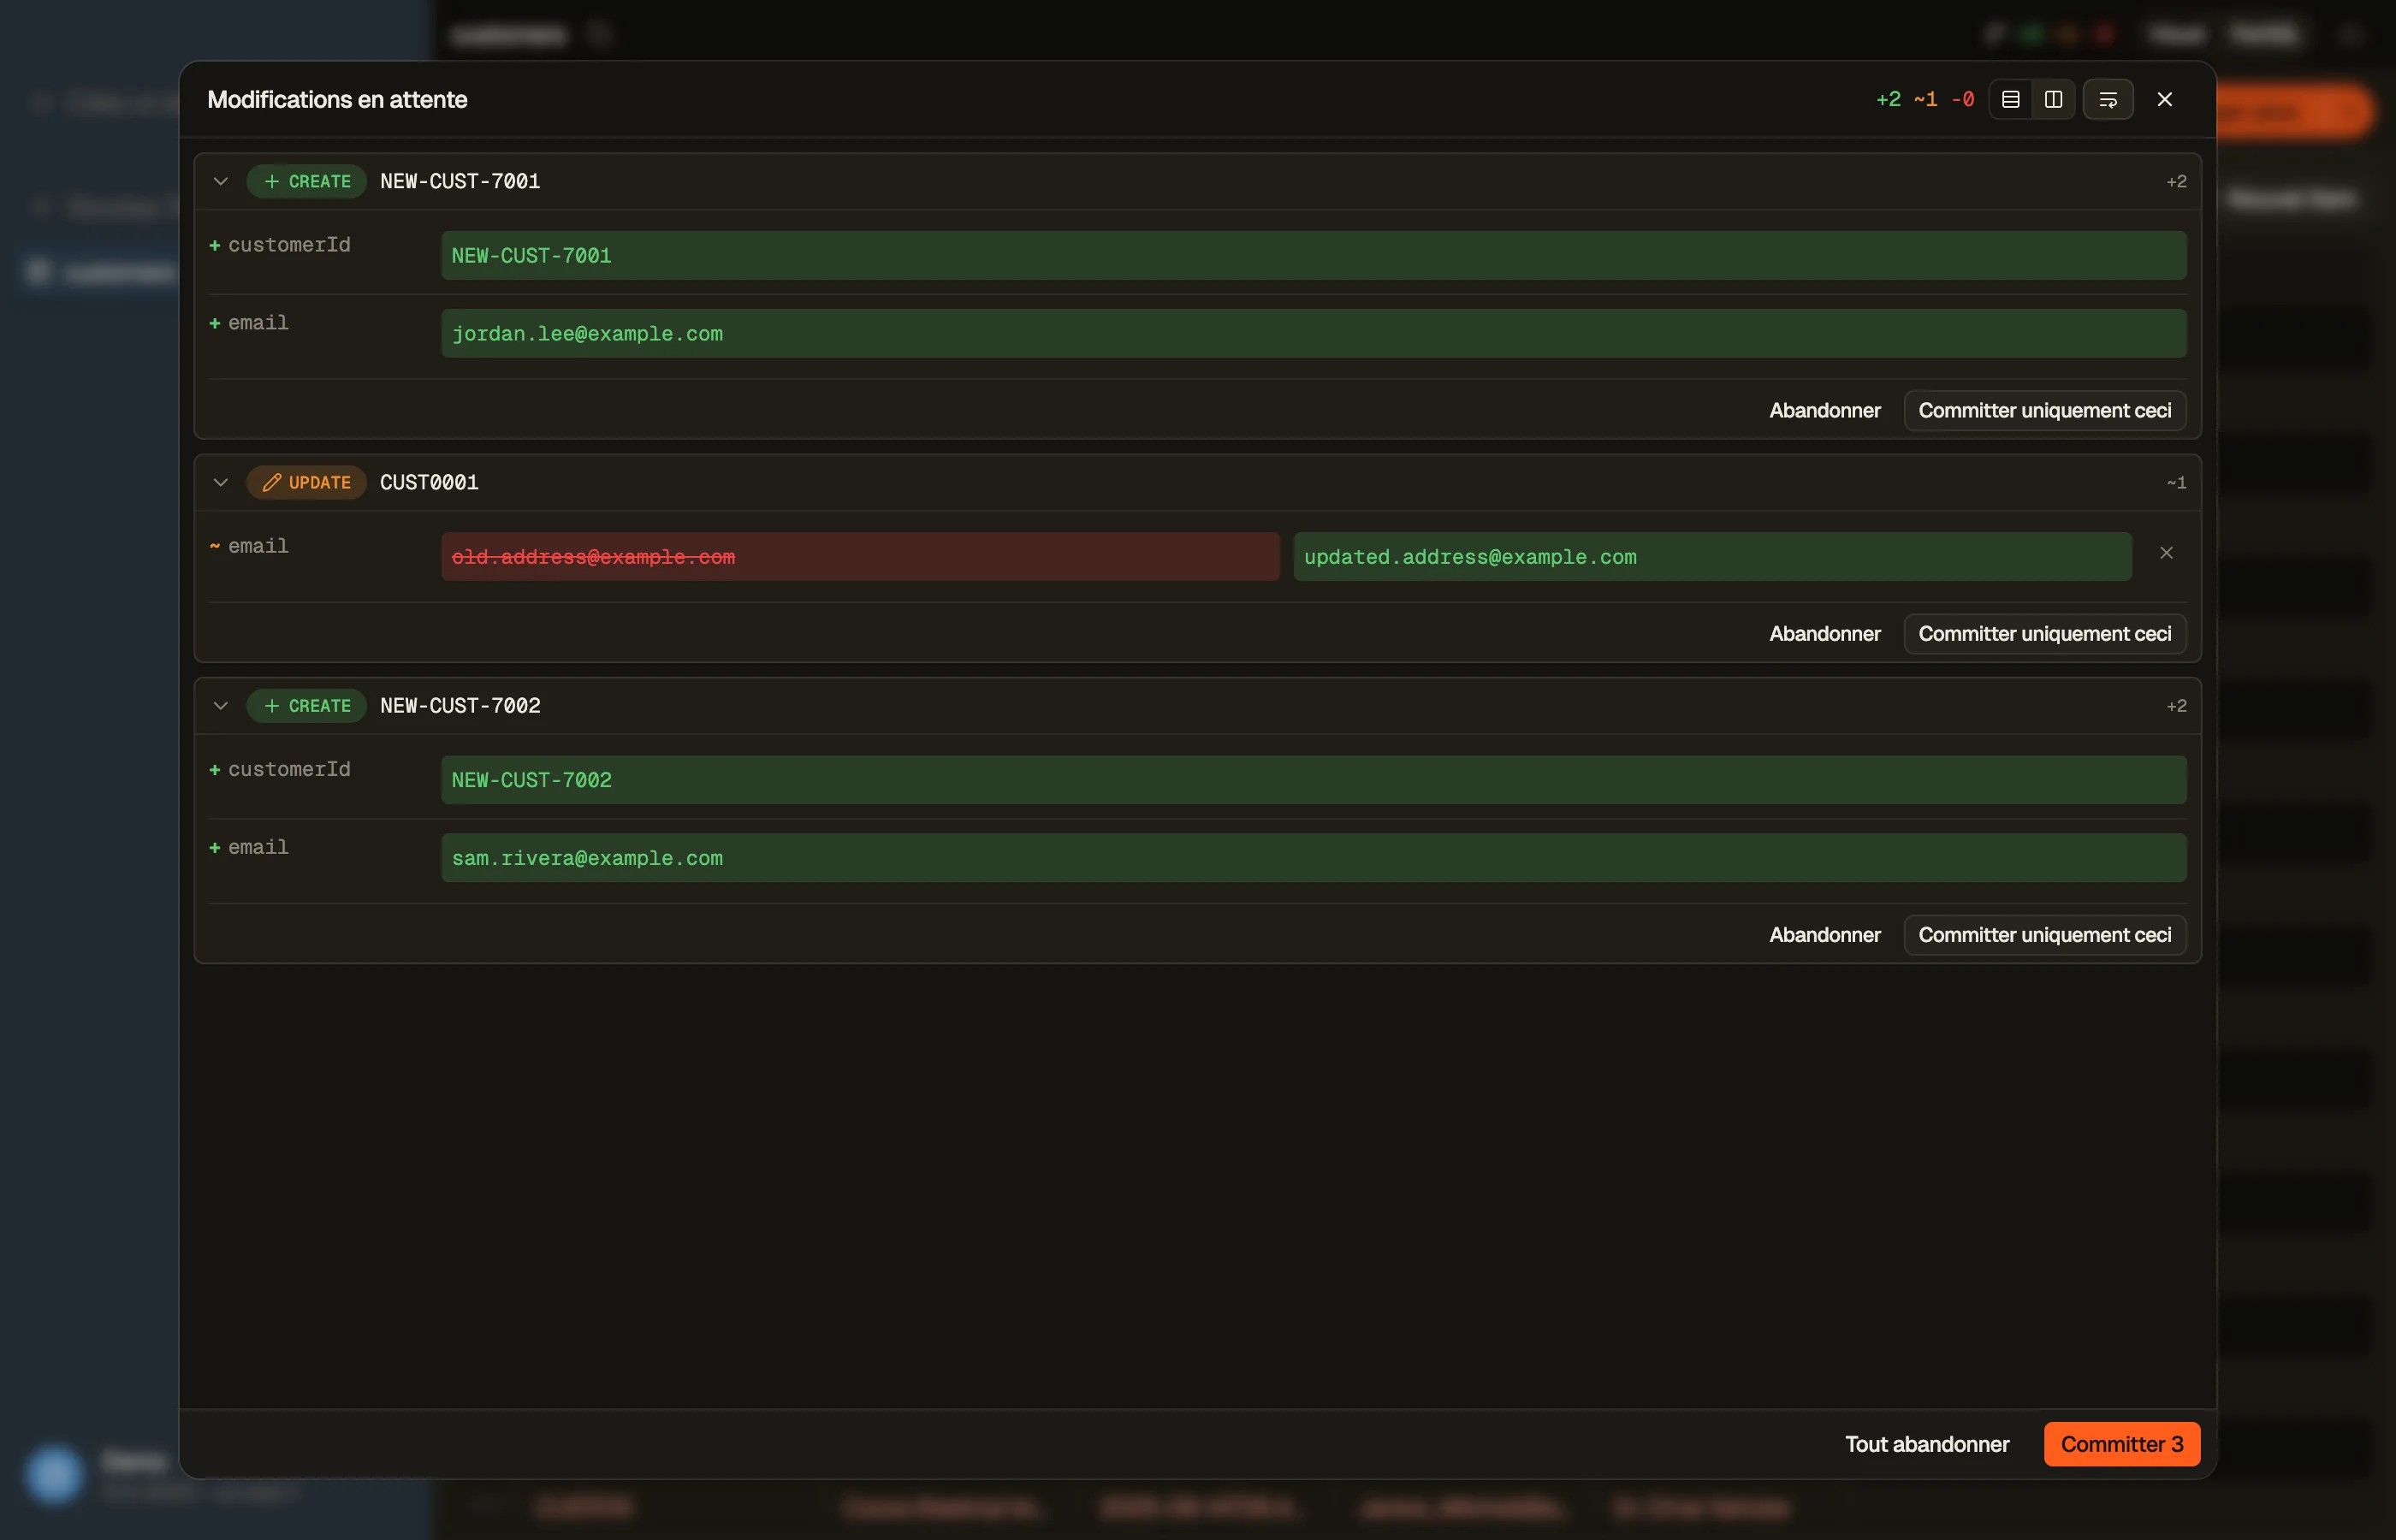Commit only the NEW-CUST-7002 change
Image resolution: width=2396 pixels, height=1540 pixels.
tap(2044, 935)
